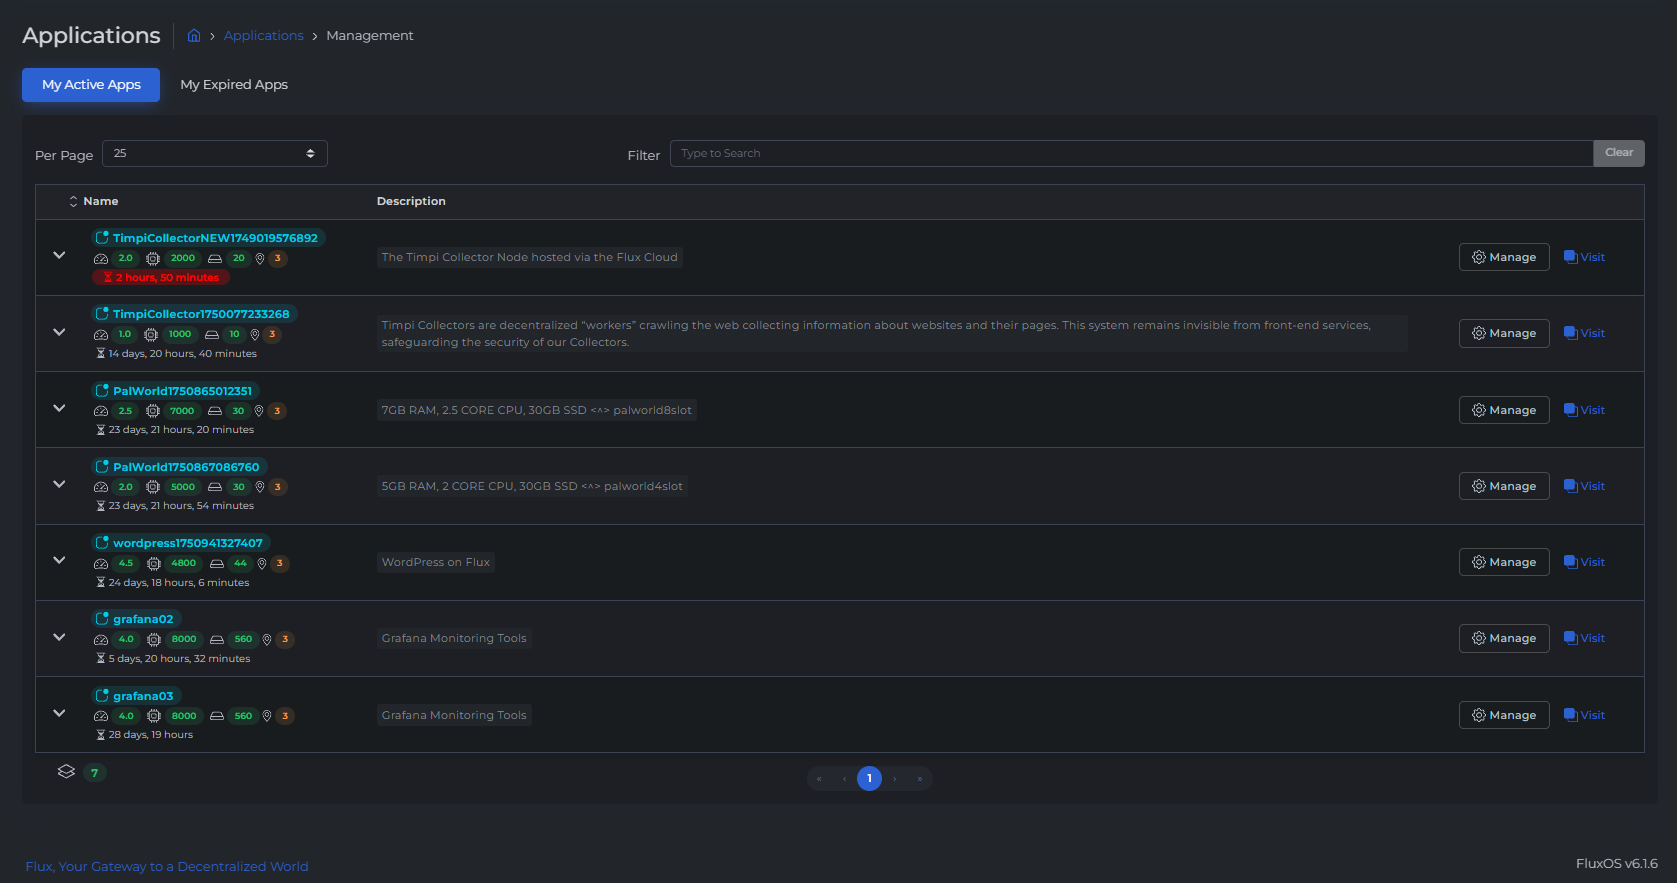Open the Per Page dropdown
1677x883 pixels.
(x=214, y=154)
